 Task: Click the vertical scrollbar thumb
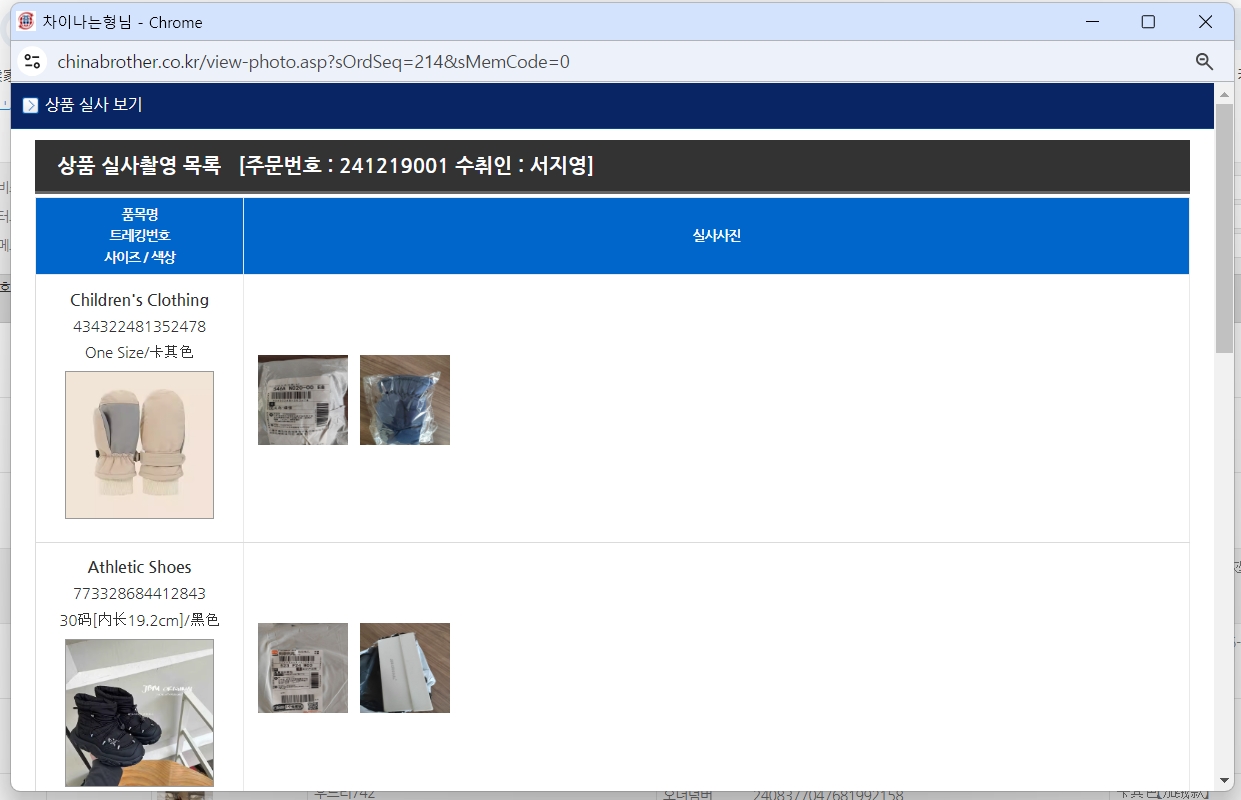click(1224, 227)
